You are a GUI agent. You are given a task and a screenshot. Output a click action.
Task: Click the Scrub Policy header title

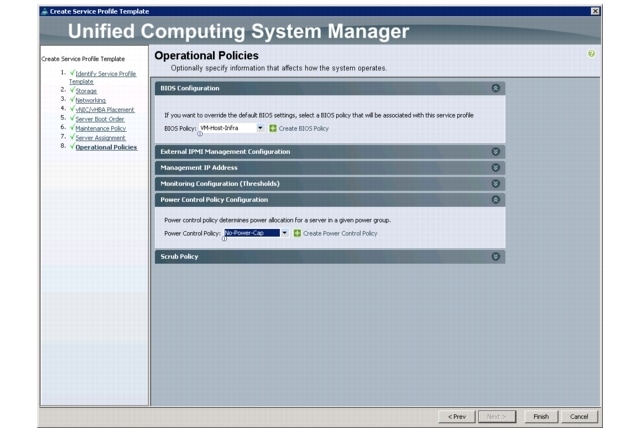(x=179, y=256)
